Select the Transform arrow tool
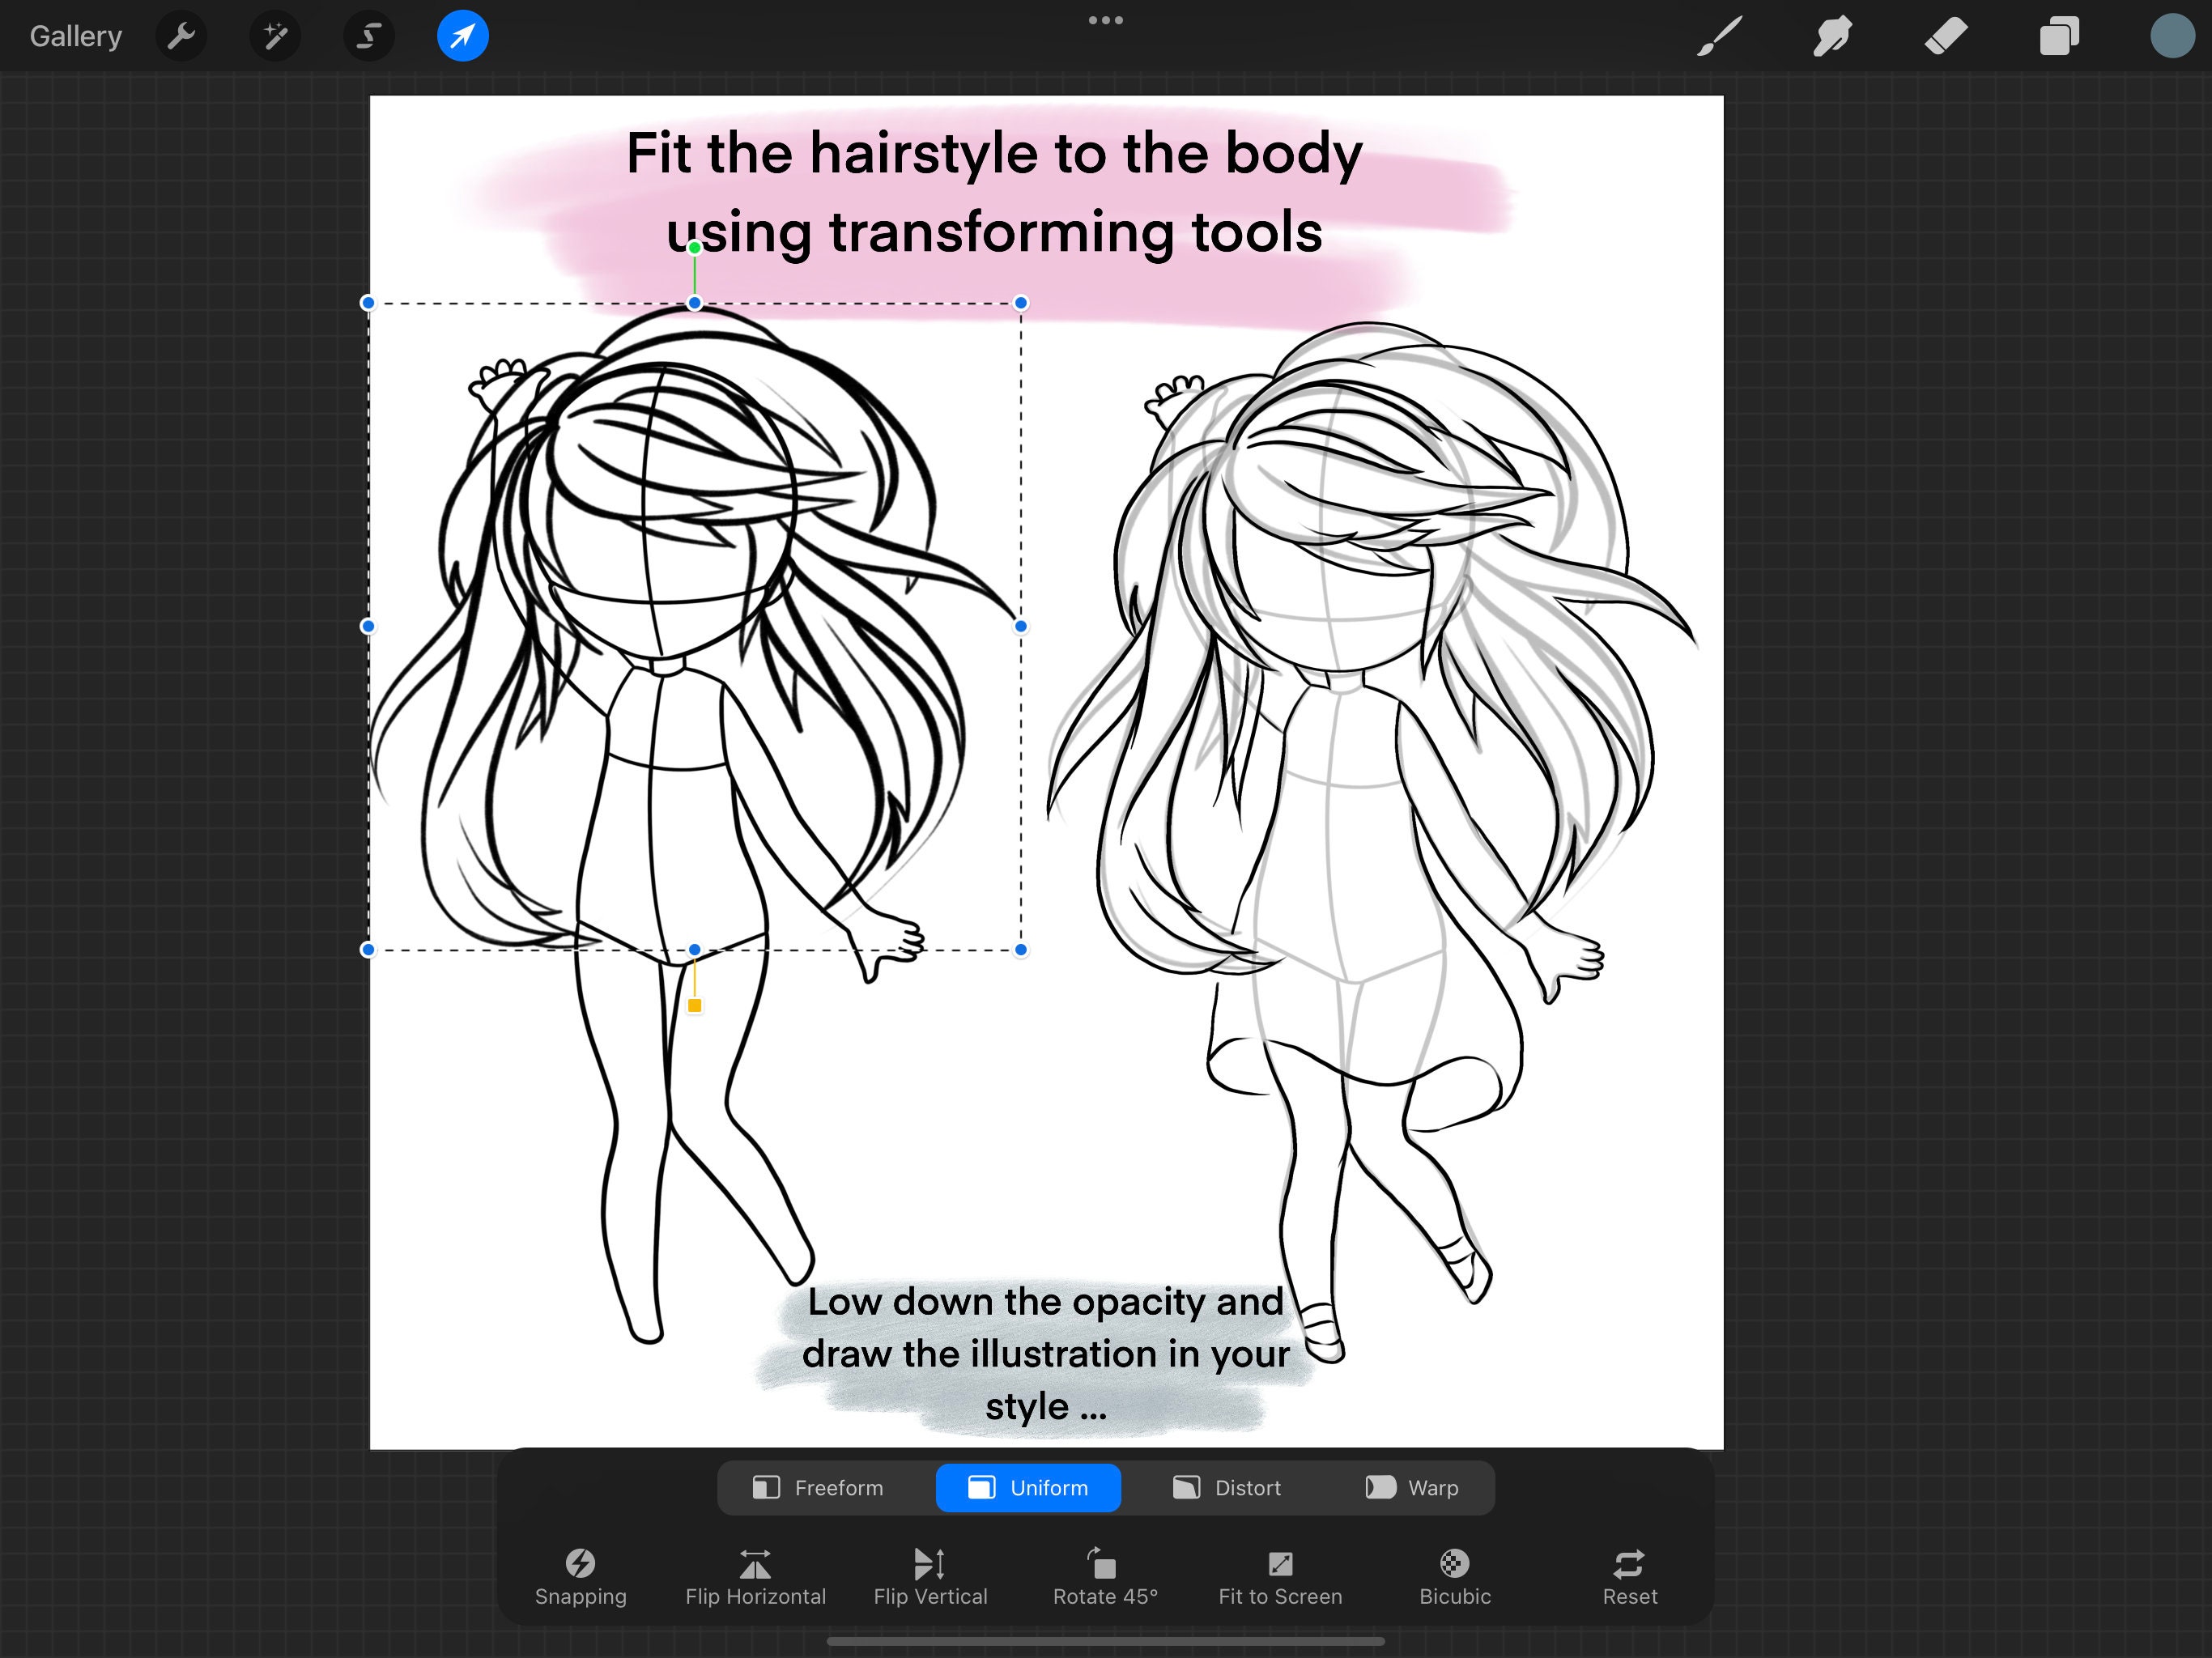 462,35
